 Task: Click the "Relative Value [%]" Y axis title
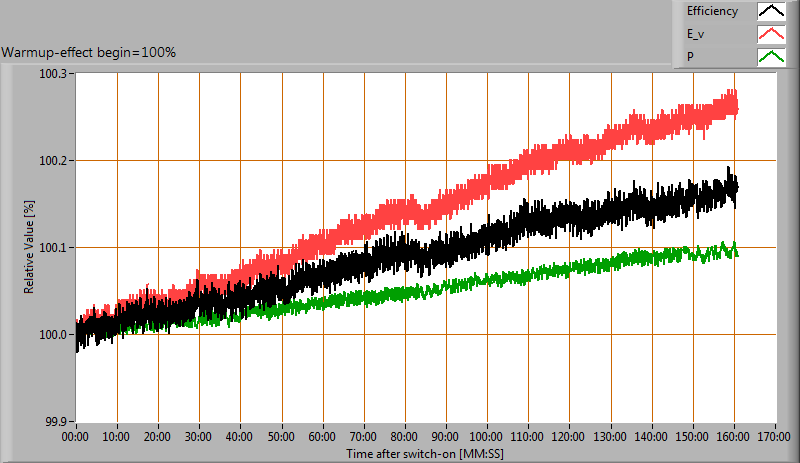click(x=30, y=247)
